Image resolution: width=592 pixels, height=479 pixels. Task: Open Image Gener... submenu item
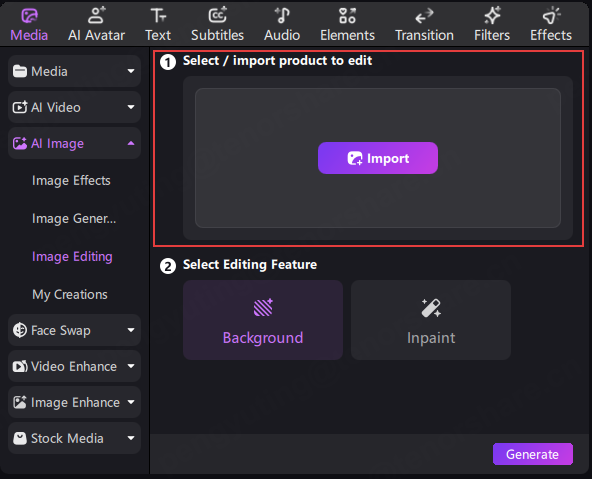[74, 219]
